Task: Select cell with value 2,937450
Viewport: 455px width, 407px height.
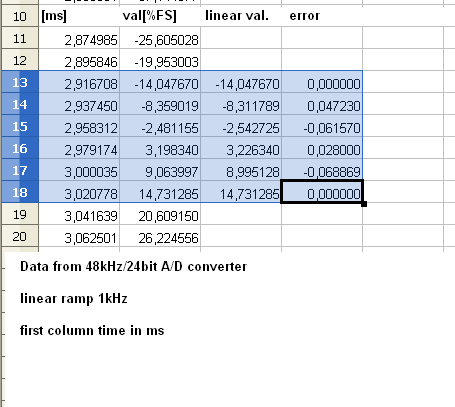Action: [79, 104]
